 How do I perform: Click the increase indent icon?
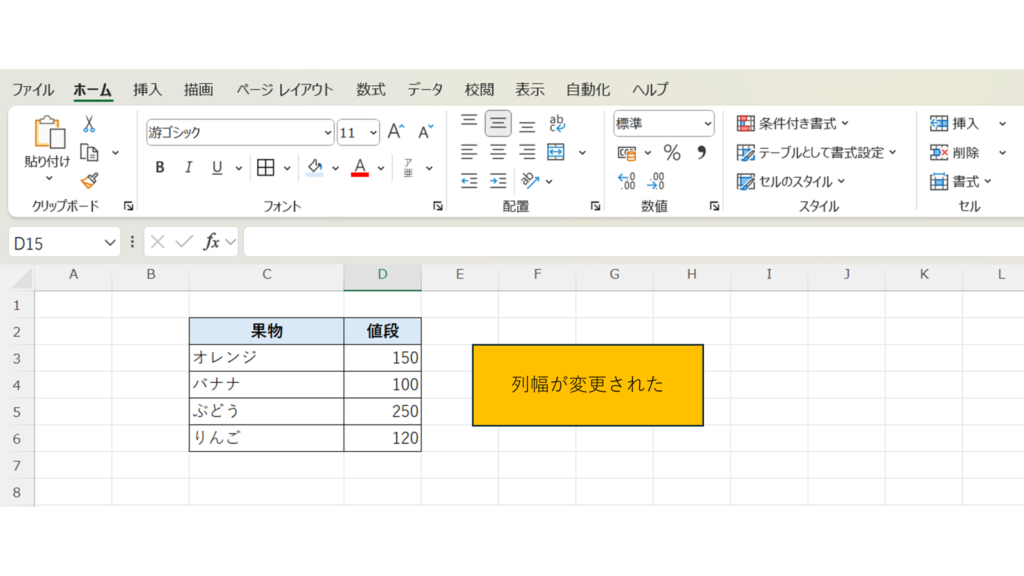click(x=498, y=181)
